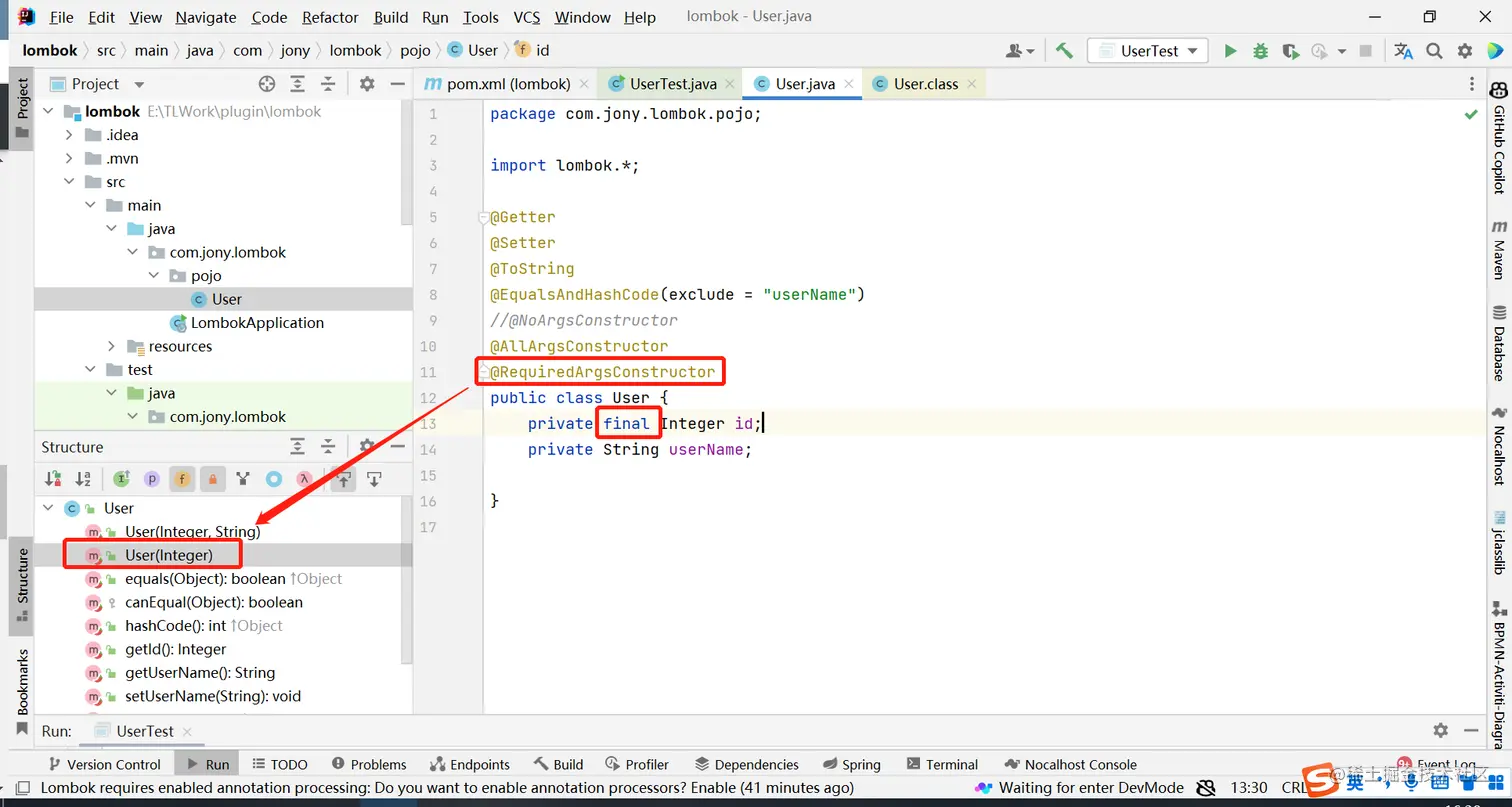Toggle sort by visibility in Structure
Image resolution: width=1512 pixels, height=807 pixels.
(x=53, y=479)
